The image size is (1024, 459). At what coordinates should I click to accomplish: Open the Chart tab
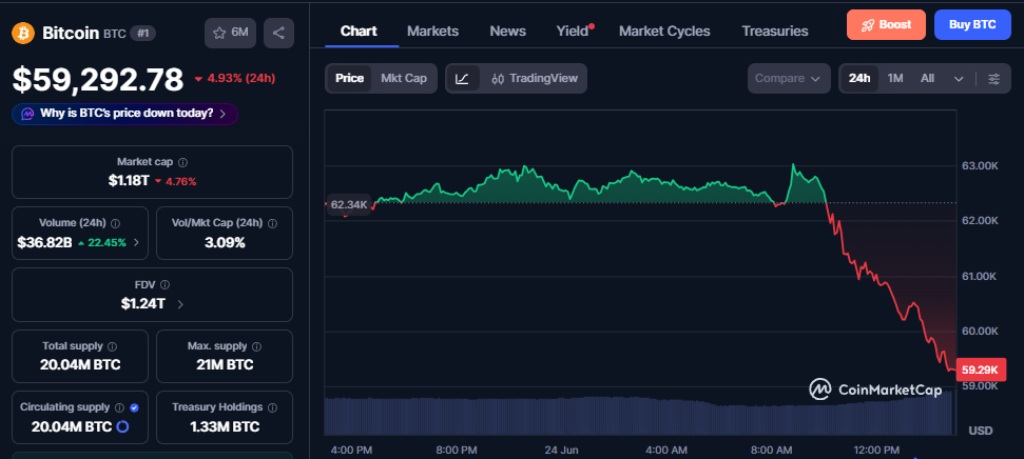[359, 31]
